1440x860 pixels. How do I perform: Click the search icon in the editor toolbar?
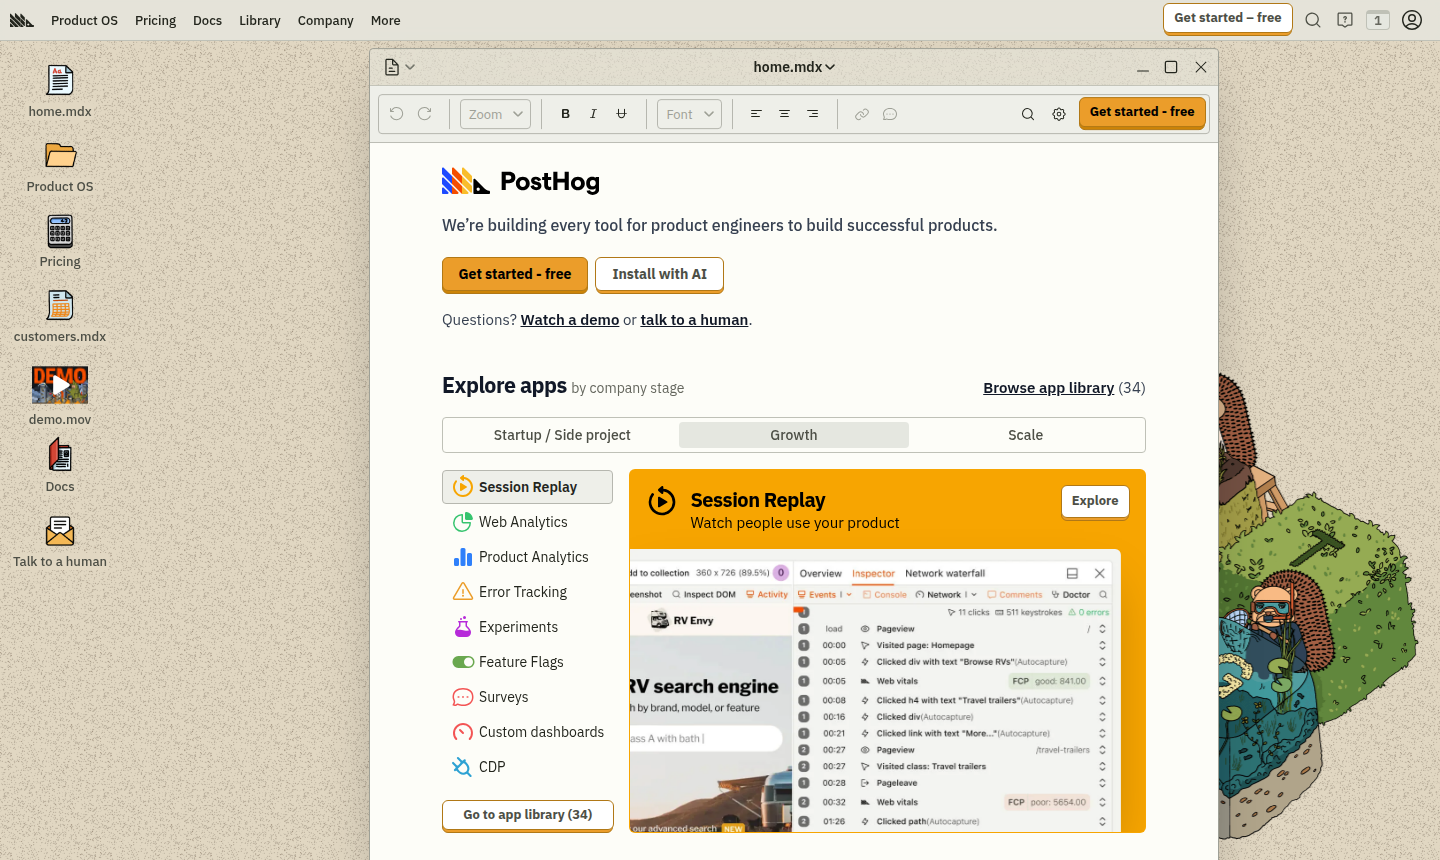tap(1027, 114)
